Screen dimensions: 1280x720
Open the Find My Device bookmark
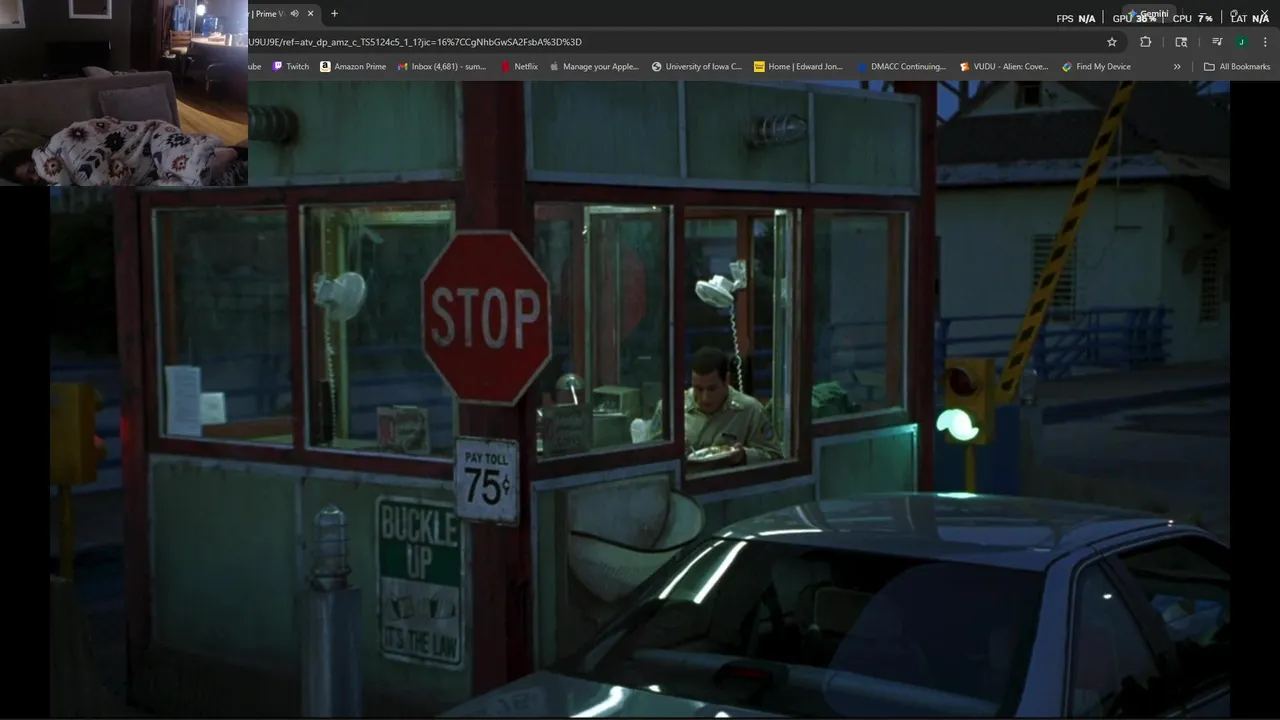pyautogui.click(x=1097, y=67)
